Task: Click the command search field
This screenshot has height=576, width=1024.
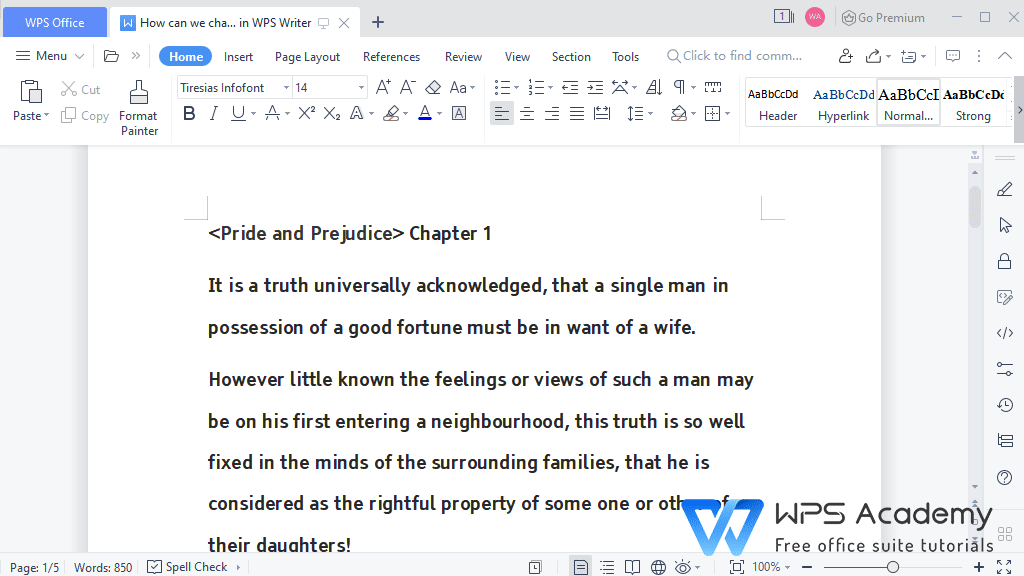Action: coord(735,56)
